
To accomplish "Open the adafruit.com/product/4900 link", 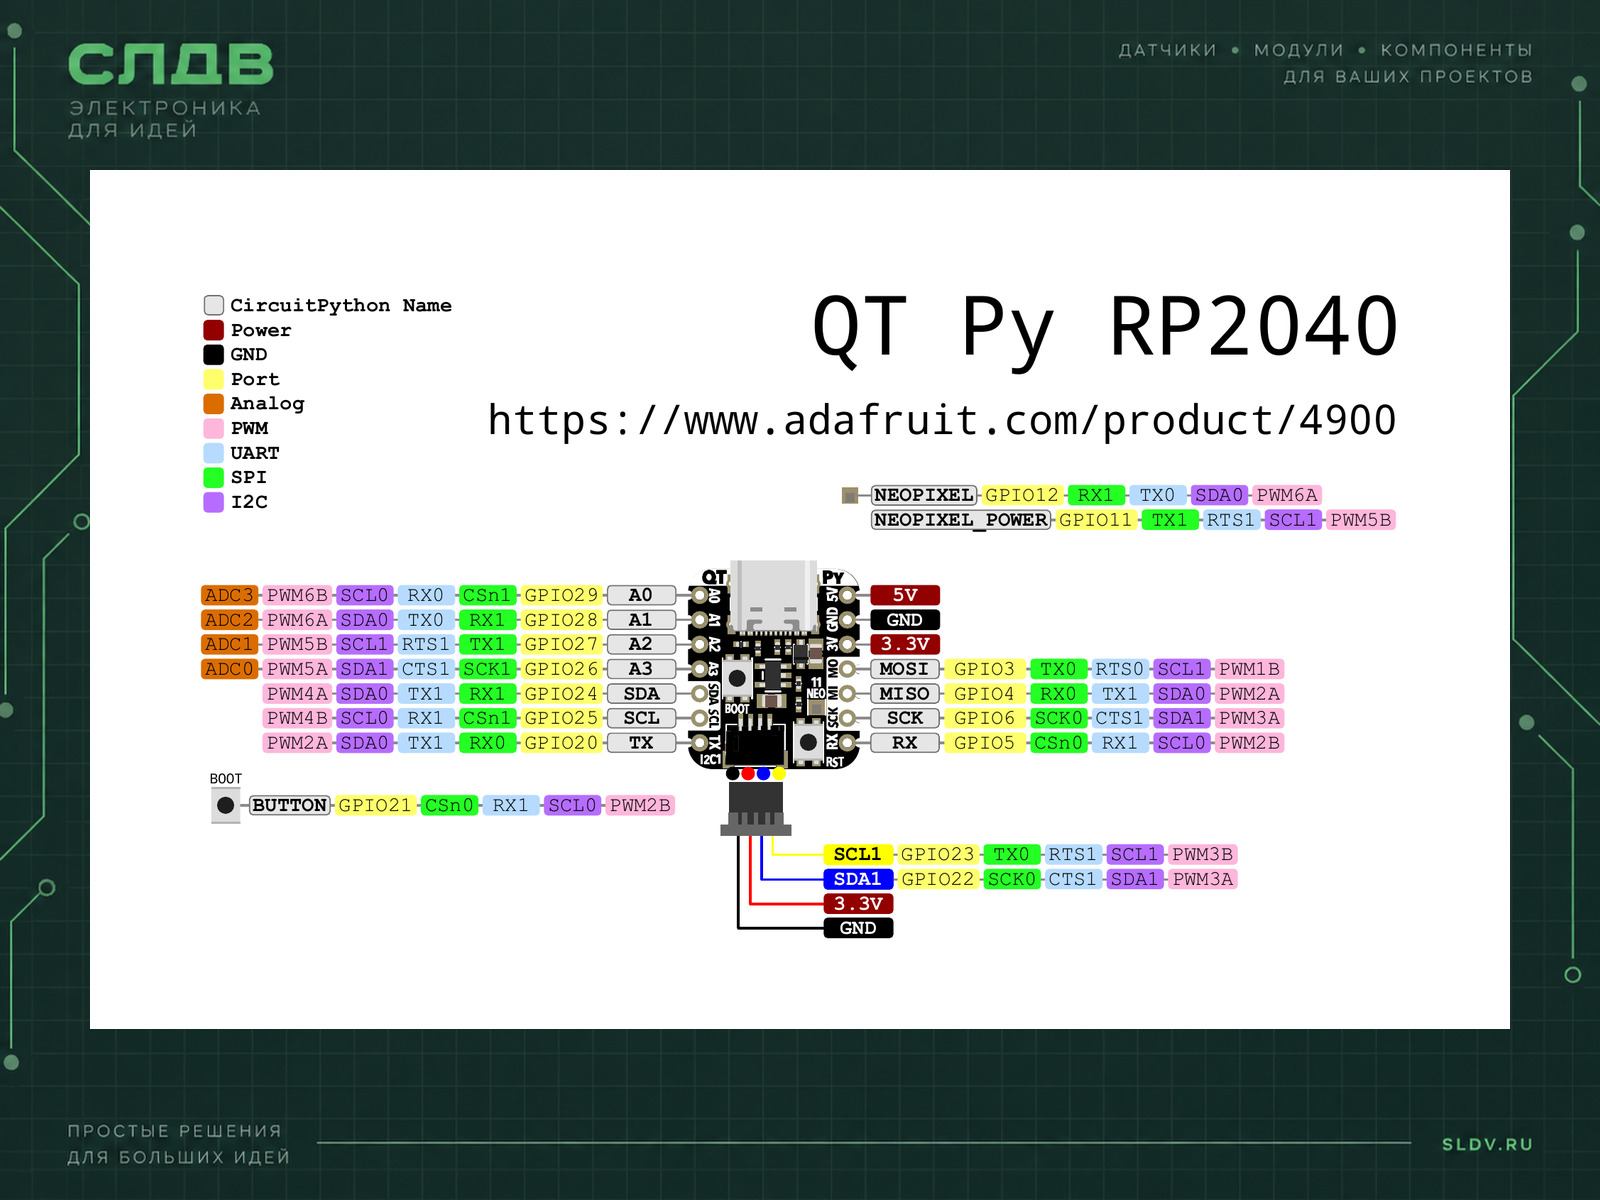I will click(x=941, y=420).
